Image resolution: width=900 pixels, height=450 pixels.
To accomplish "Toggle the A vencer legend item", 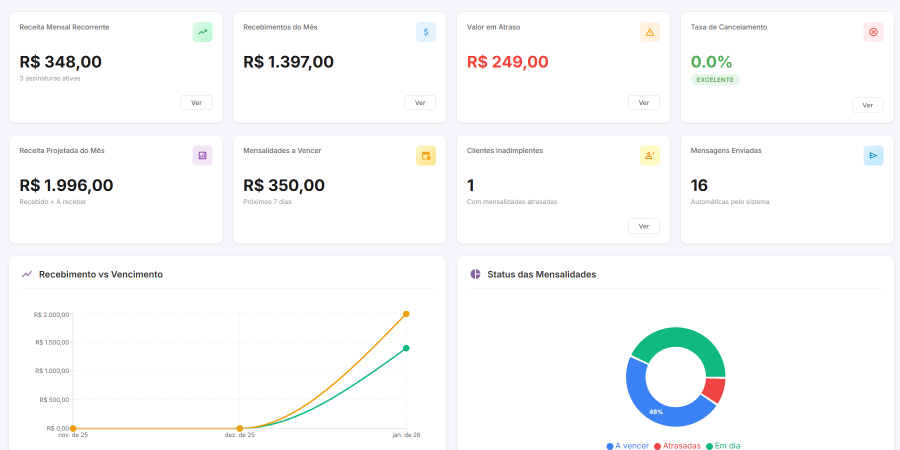I will click(x=628, y=445).
